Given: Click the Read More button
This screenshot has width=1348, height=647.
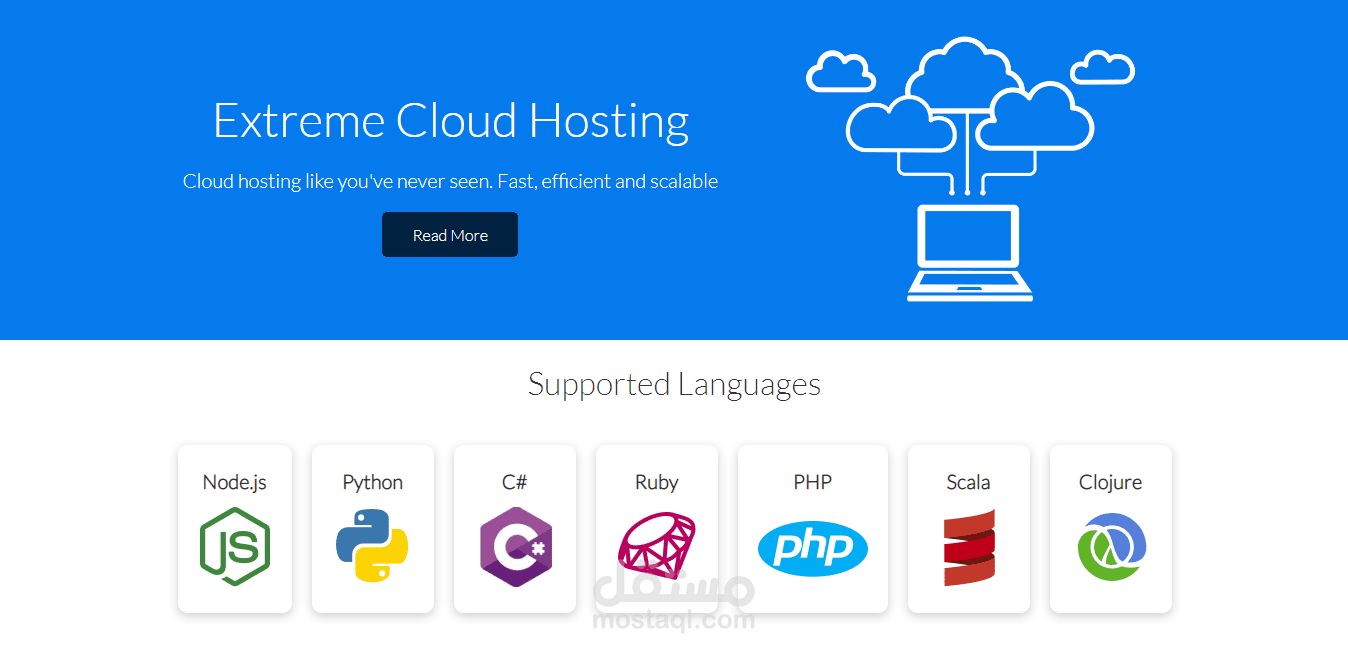Looking at the screenshot, I should (x=450, y=235).
